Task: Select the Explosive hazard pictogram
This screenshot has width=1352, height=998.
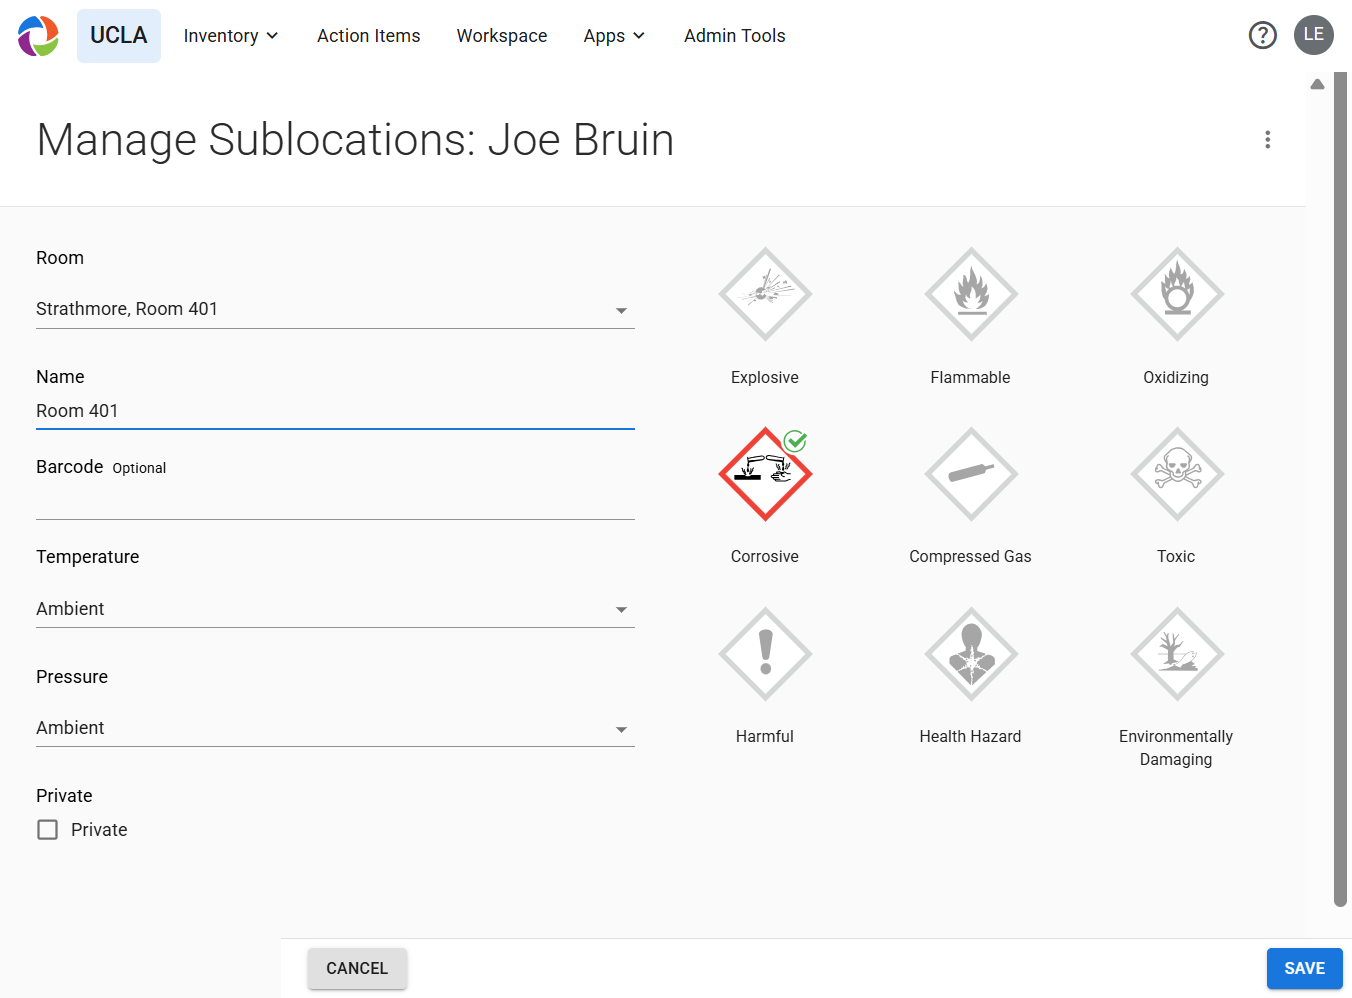Action: coord(765,294)
